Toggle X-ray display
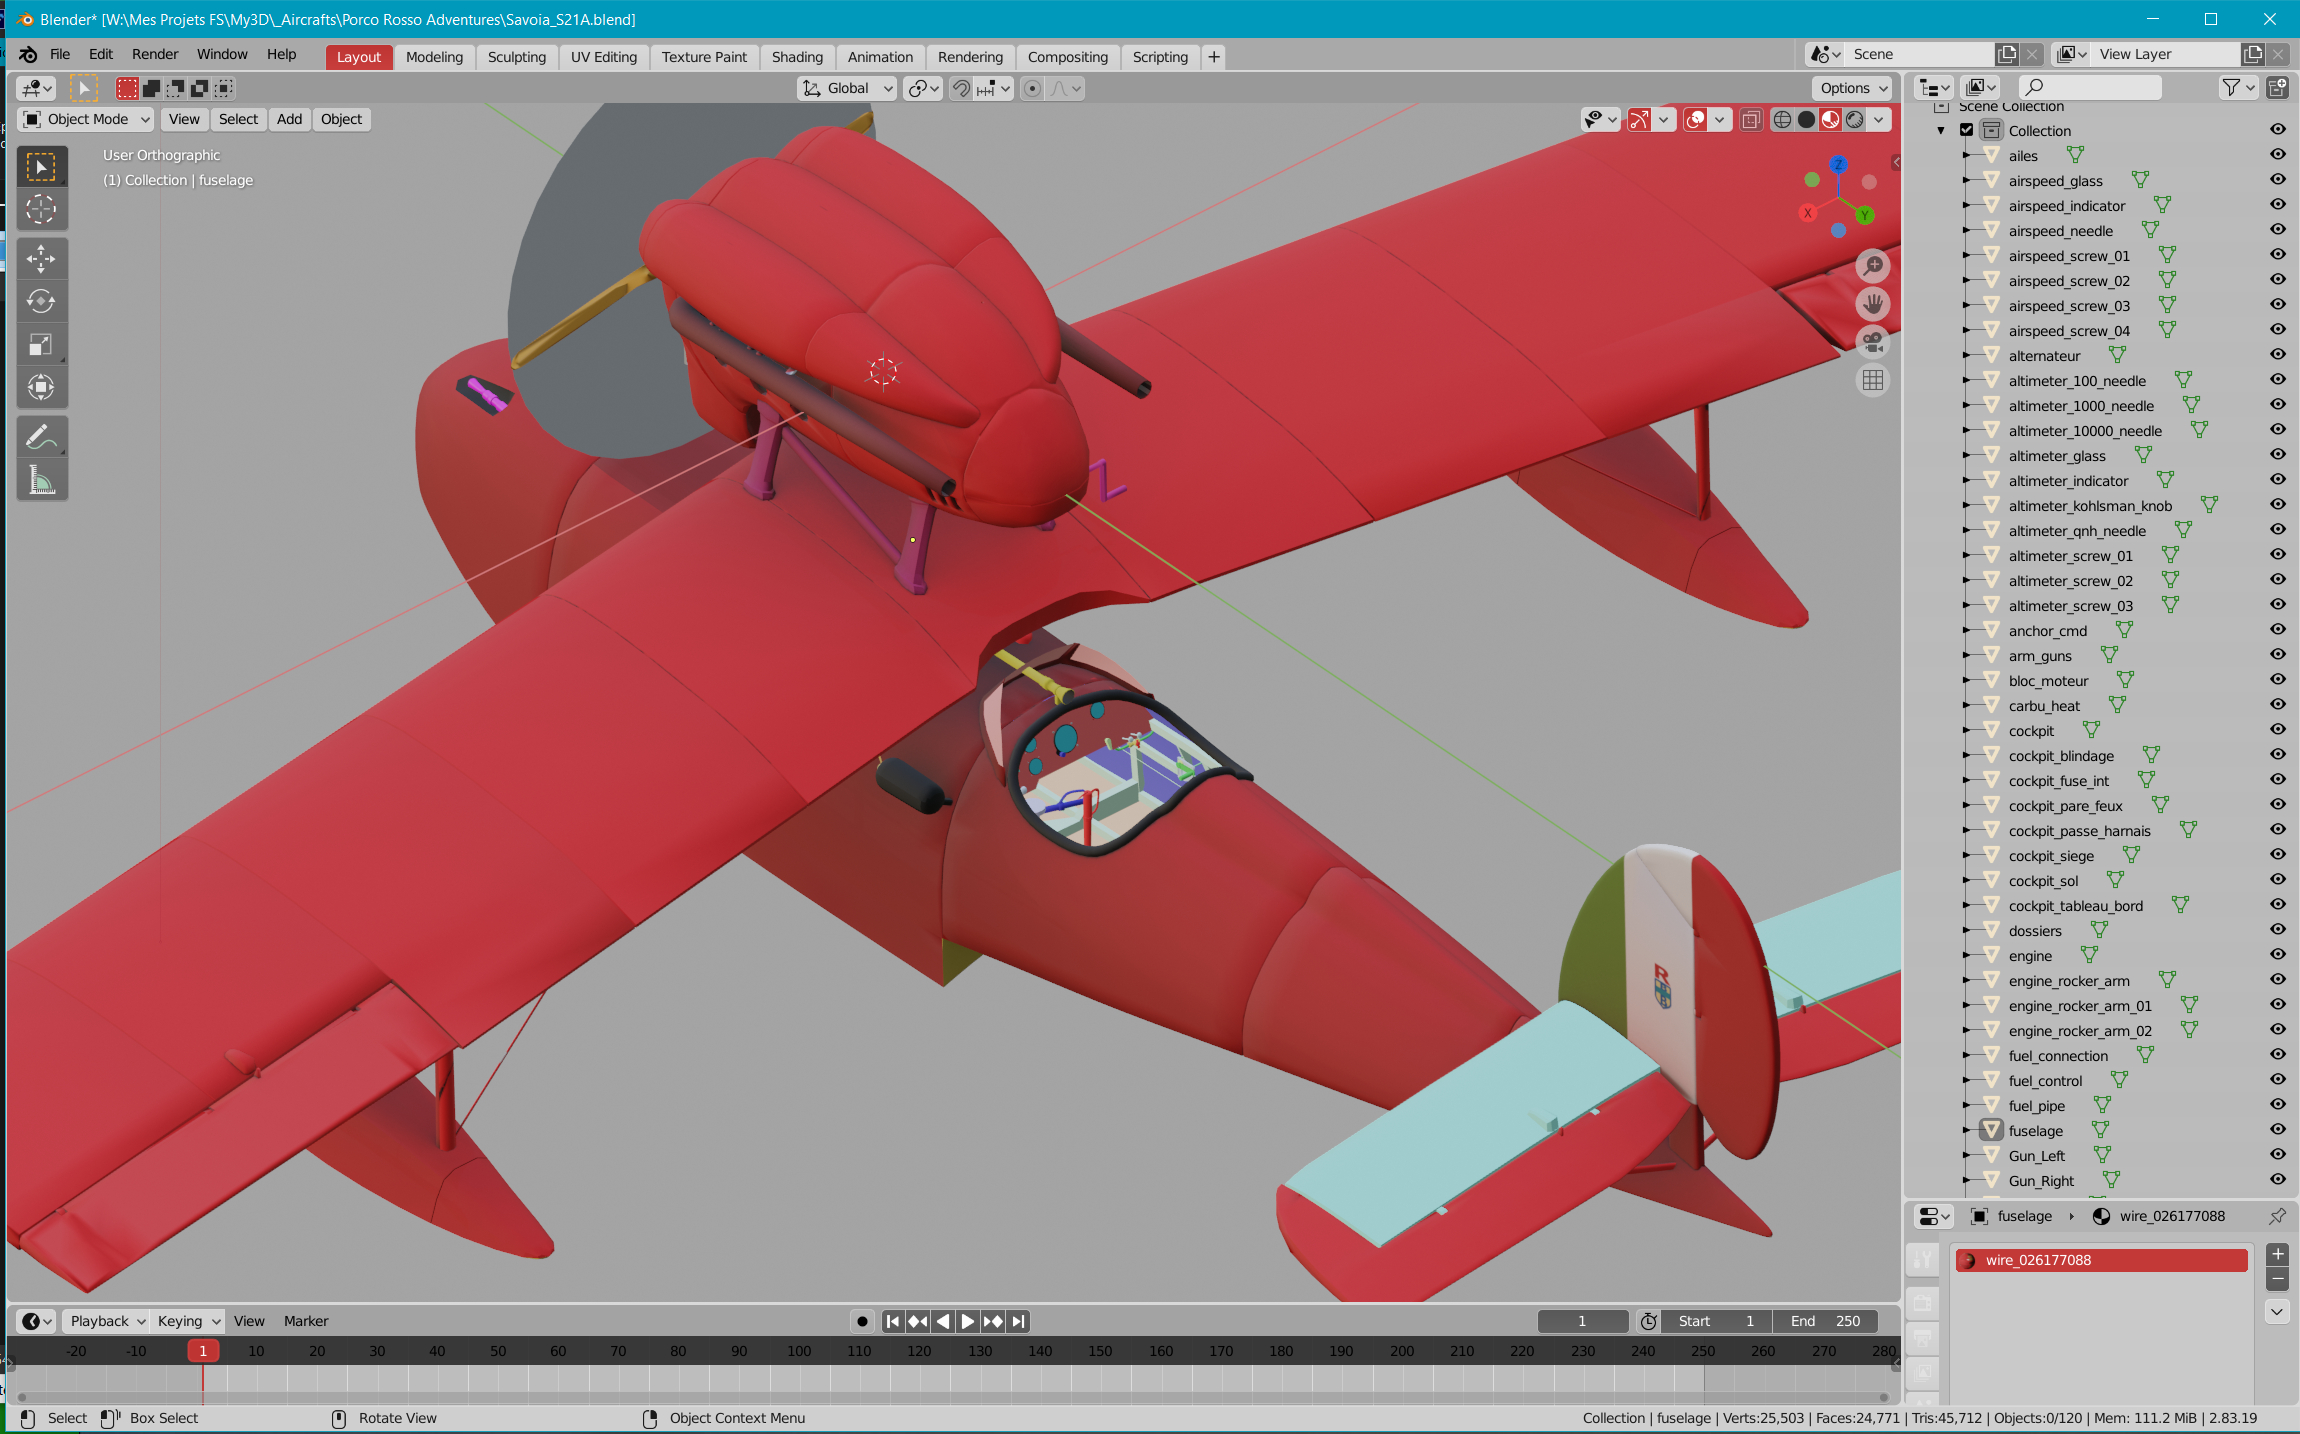The height and width of the screenshot is (1434, 2300). click(1750, 119)
